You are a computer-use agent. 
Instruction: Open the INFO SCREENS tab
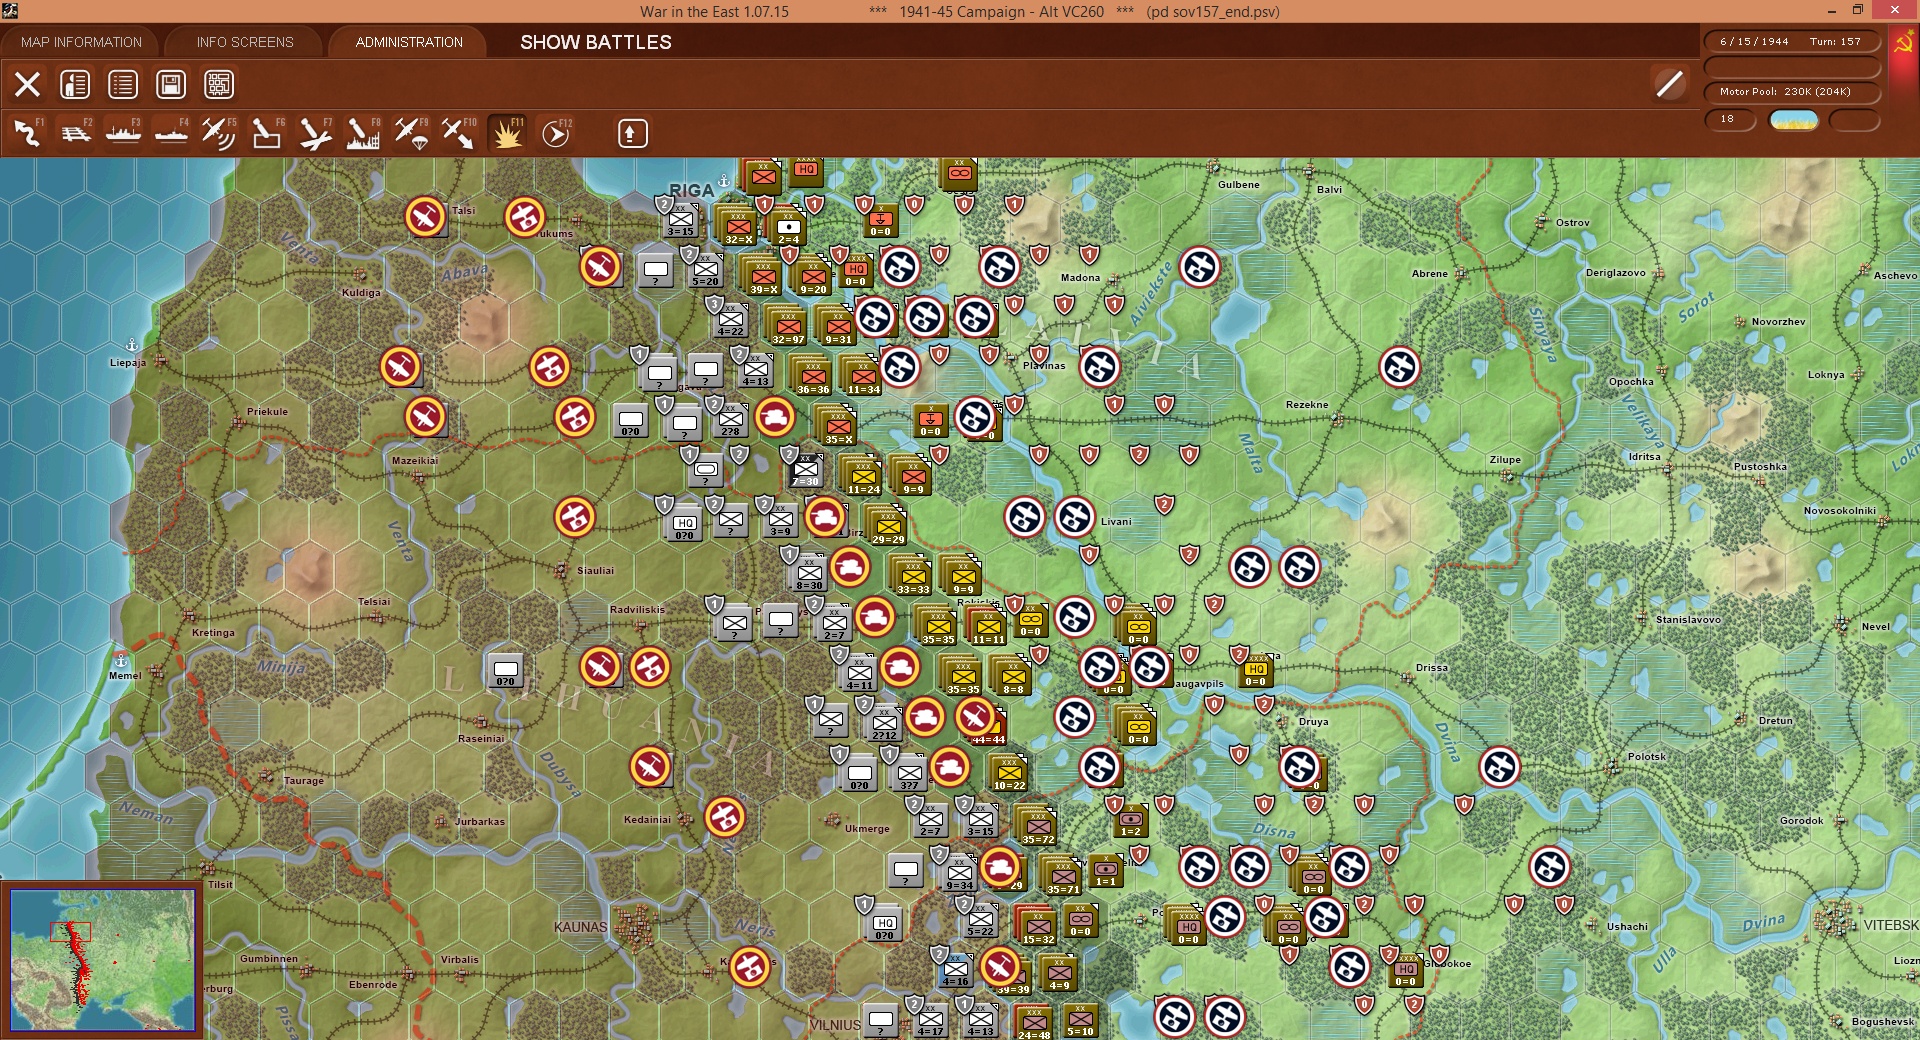[245, 42]
